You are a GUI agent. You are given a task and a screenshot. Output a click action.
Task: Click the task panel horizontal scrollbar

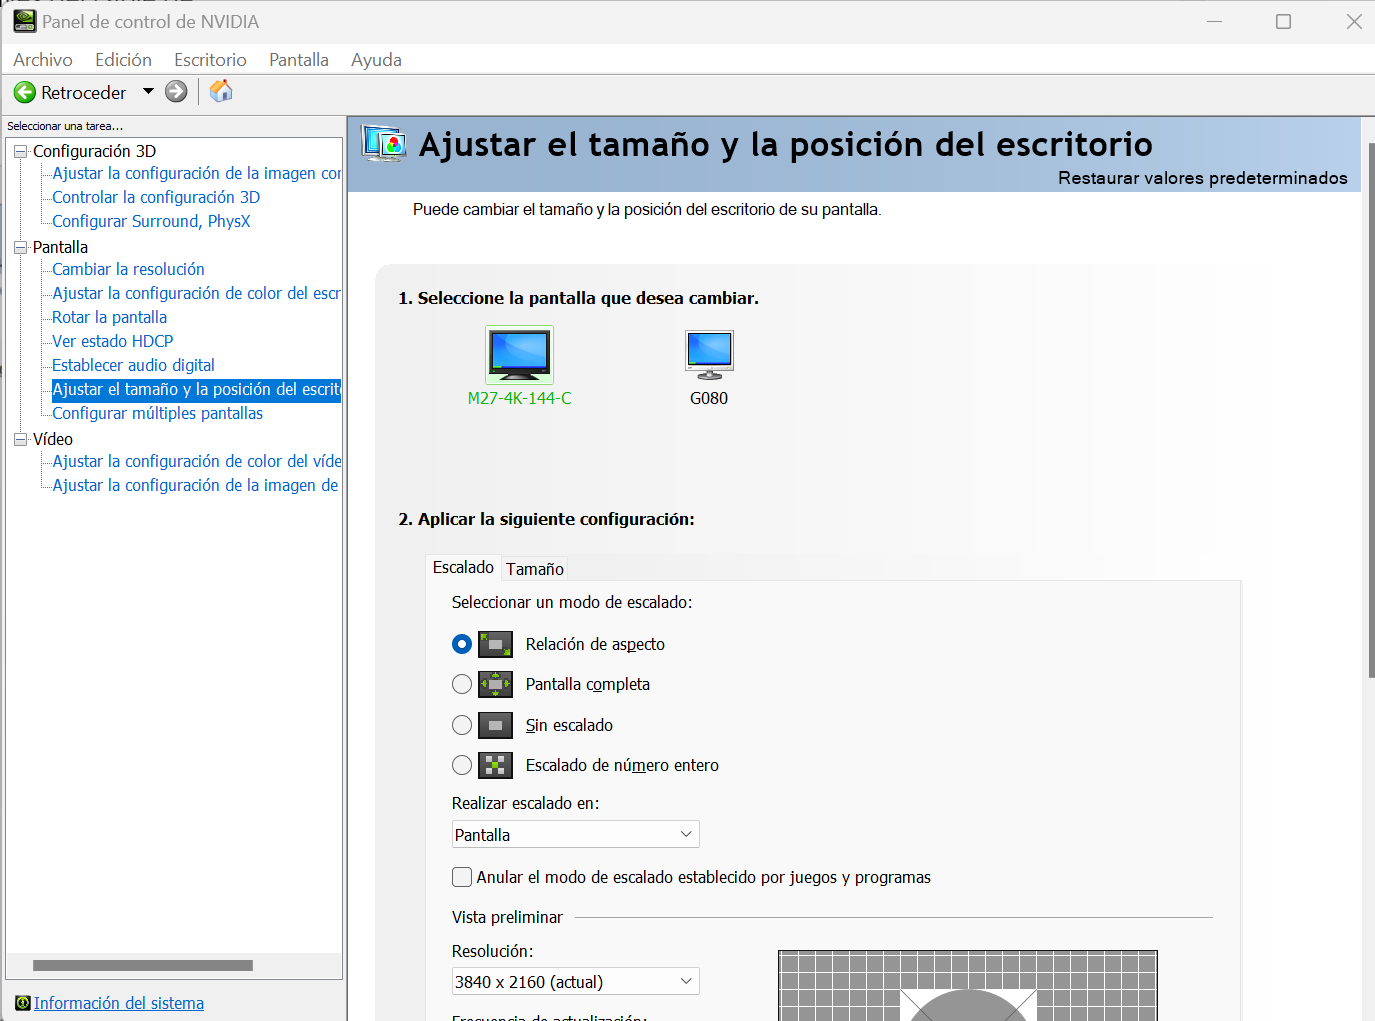(x=143, y=966)
